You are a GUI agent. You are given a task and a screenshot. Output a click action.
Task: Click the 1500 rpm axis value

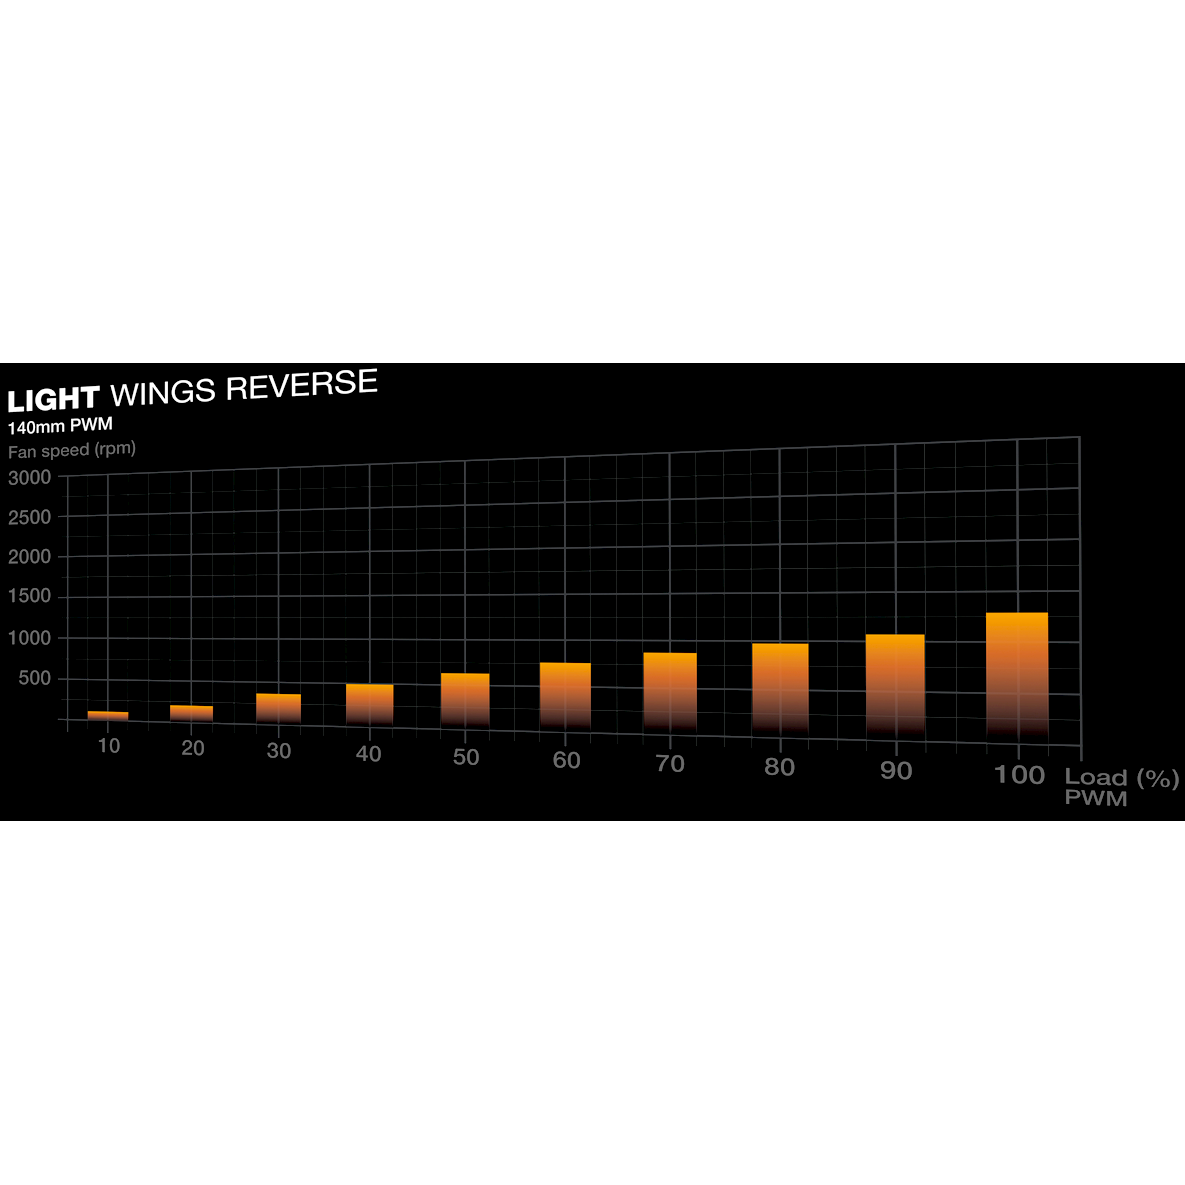pyautogui.click(x=29, y=596)
